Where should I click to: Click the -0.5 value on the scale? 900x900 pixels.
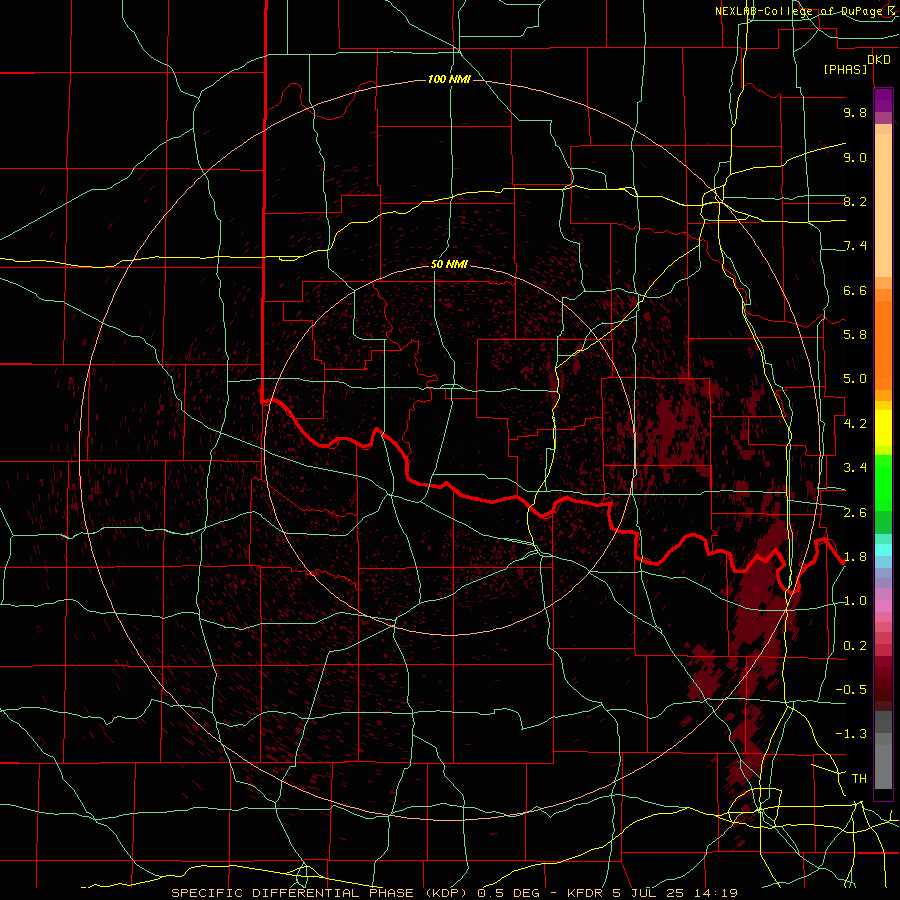click(851, 690)
